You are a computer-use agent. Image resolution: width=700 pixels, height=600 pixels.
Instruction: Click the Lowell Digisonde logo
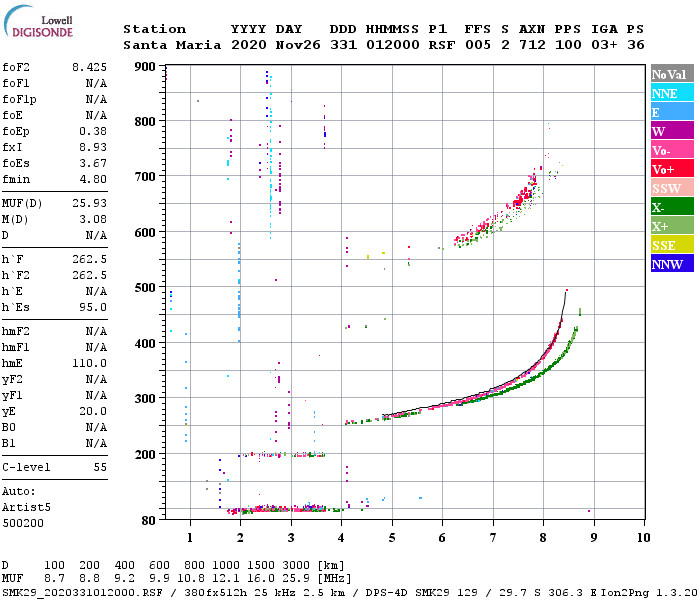(38, 21)
